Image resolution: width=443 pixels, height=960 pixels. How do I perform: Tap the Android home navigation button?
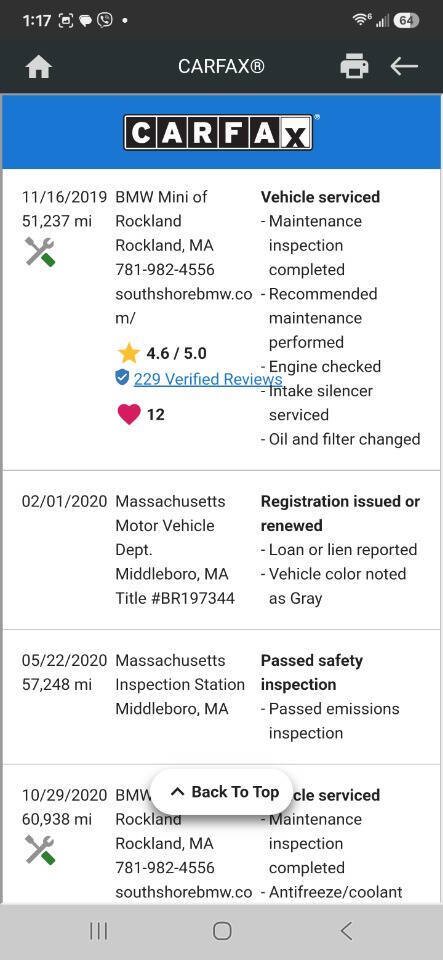(x=222, y=931)
